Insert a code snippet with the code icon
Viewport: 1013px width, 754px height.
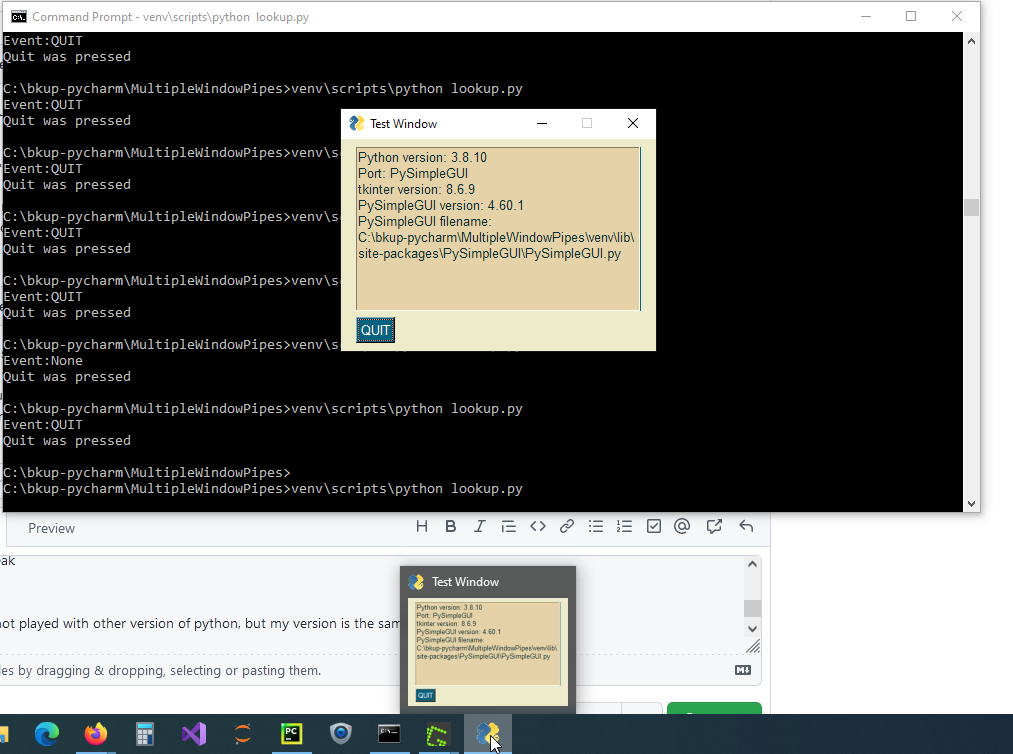click(537, 526)
